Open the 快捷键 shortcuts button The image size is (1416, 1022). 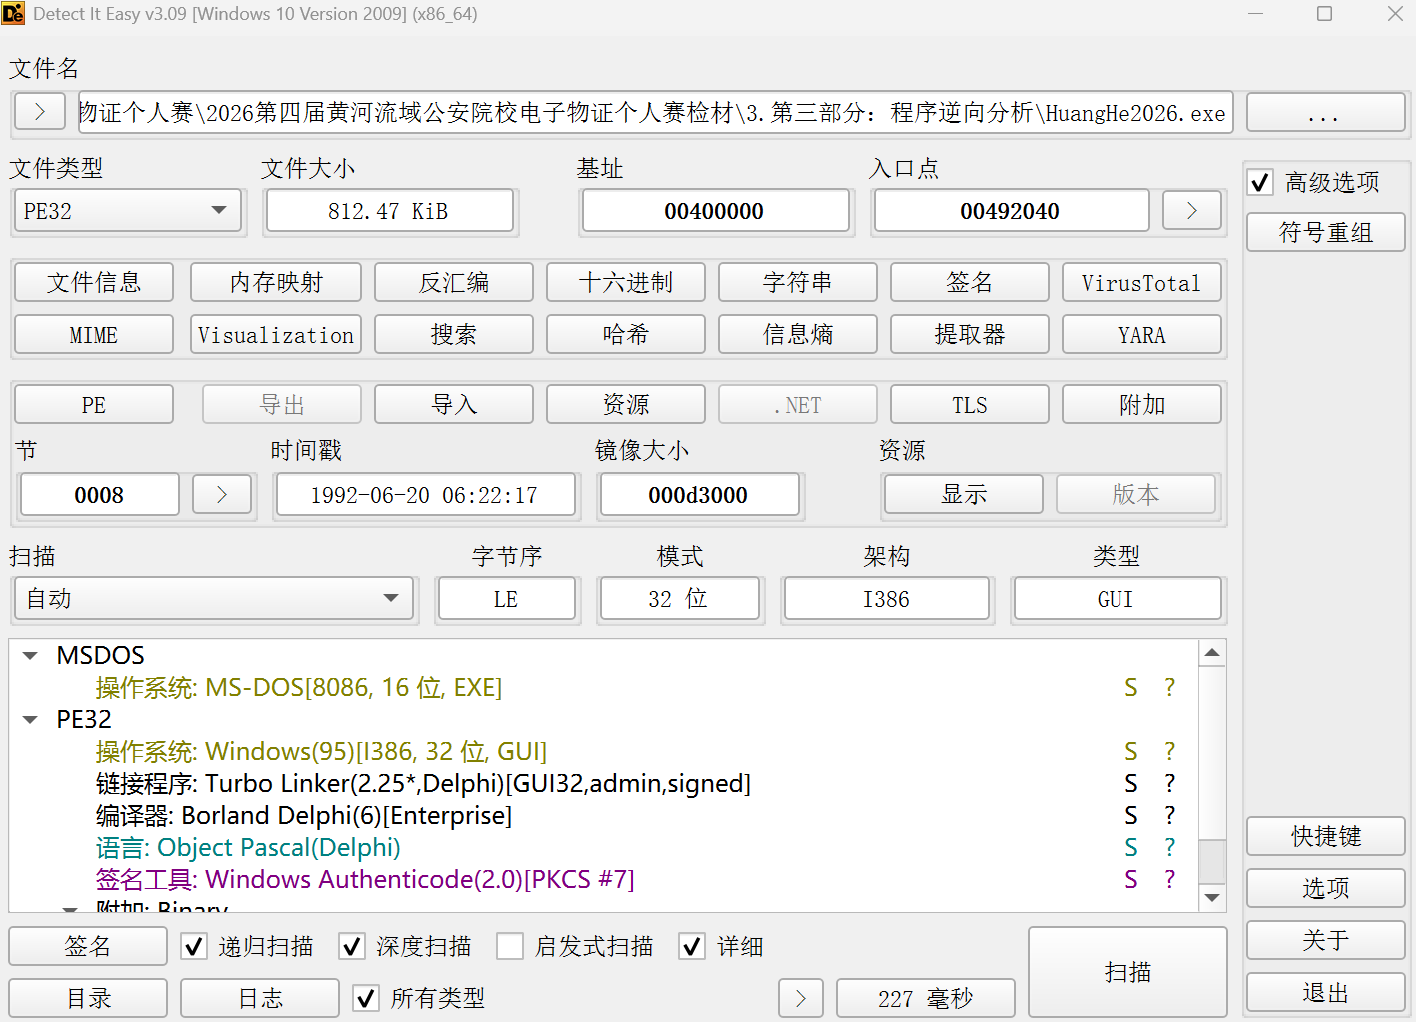(1326, 836)
